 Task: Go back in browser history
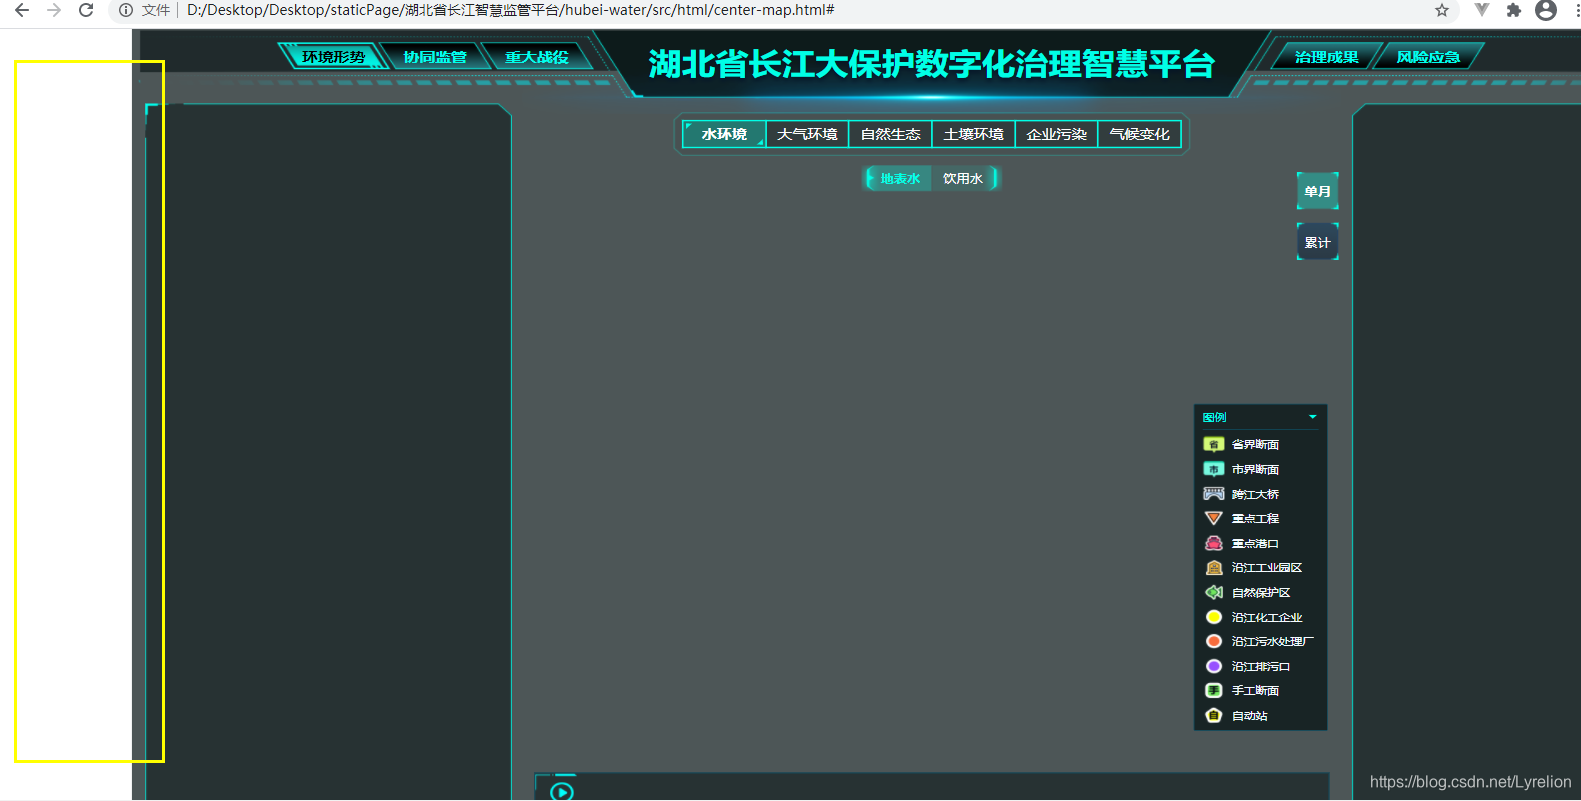(22, 10)
